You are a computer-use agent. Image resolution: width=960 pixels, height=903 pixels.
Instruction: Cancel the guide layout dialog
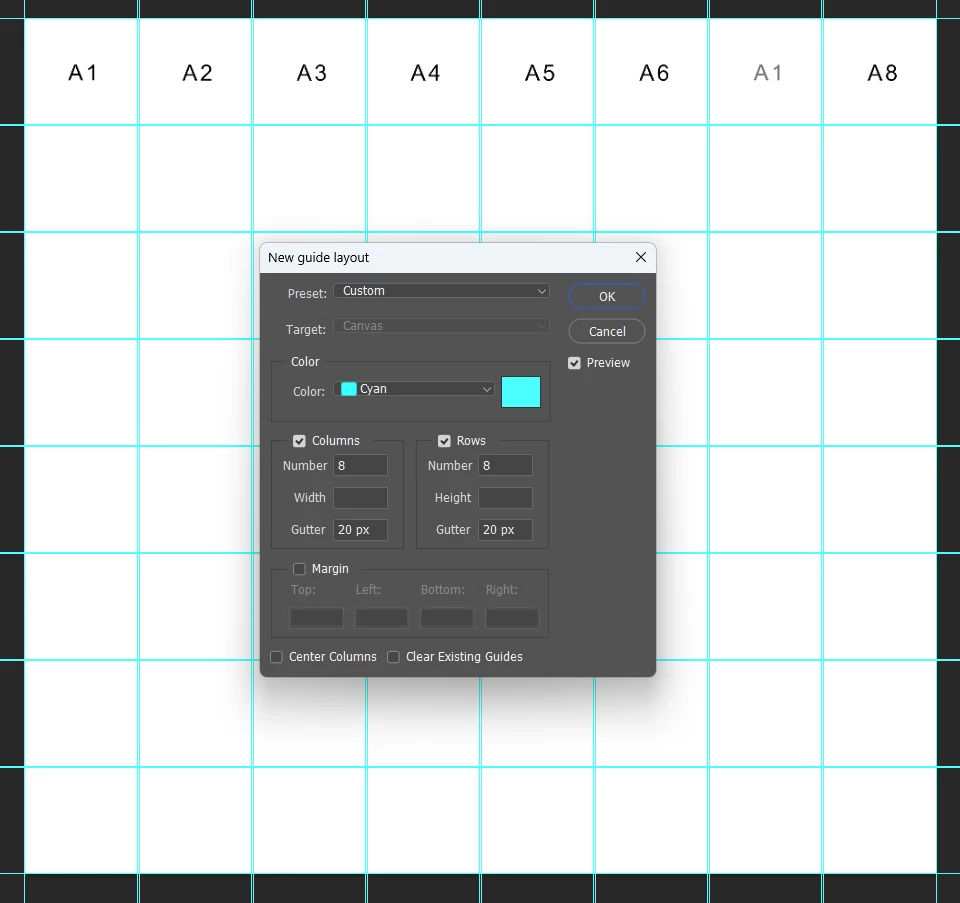tap(607, 331)
